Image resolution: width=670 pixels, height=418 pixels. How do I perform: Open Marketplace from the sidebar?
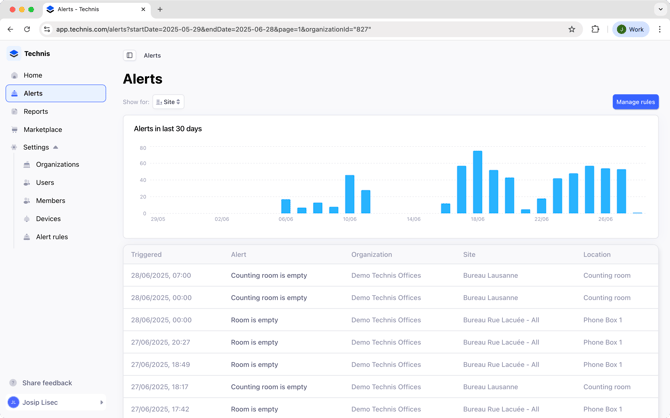click(43, 129)
